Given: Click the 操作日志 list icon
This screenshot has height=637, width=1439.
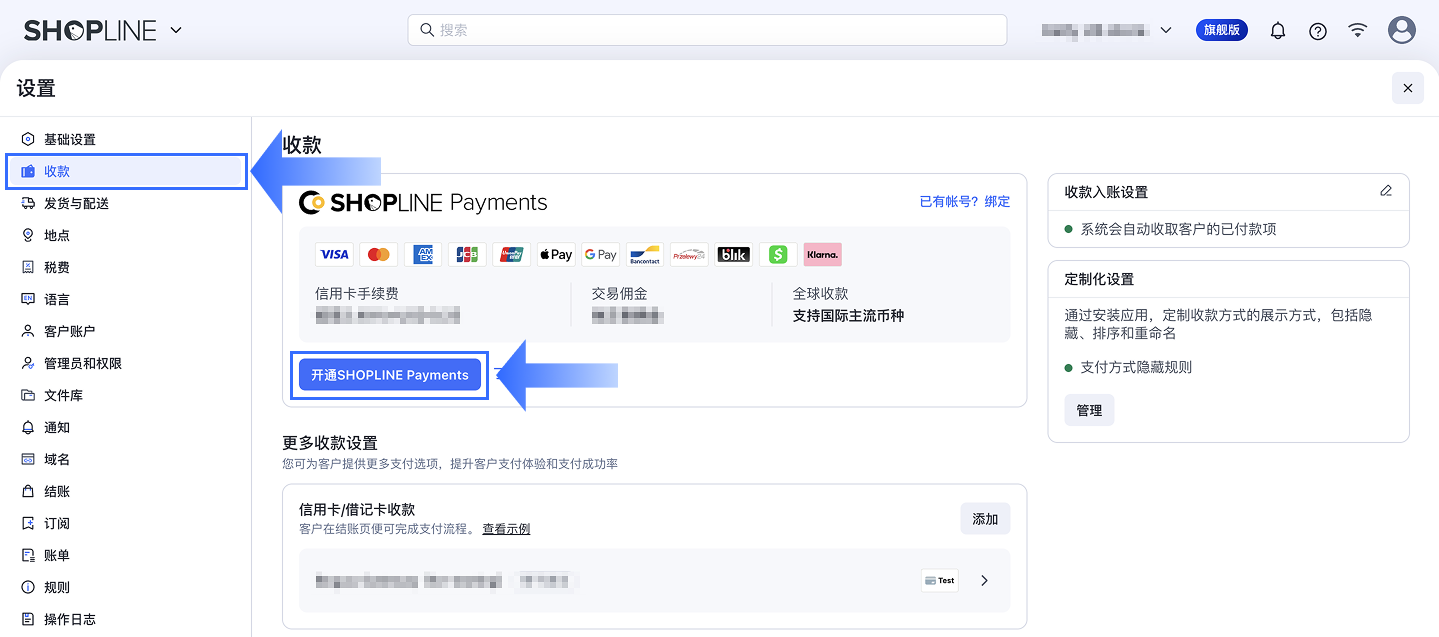Looking at the screenshot, I should [28, 619].
